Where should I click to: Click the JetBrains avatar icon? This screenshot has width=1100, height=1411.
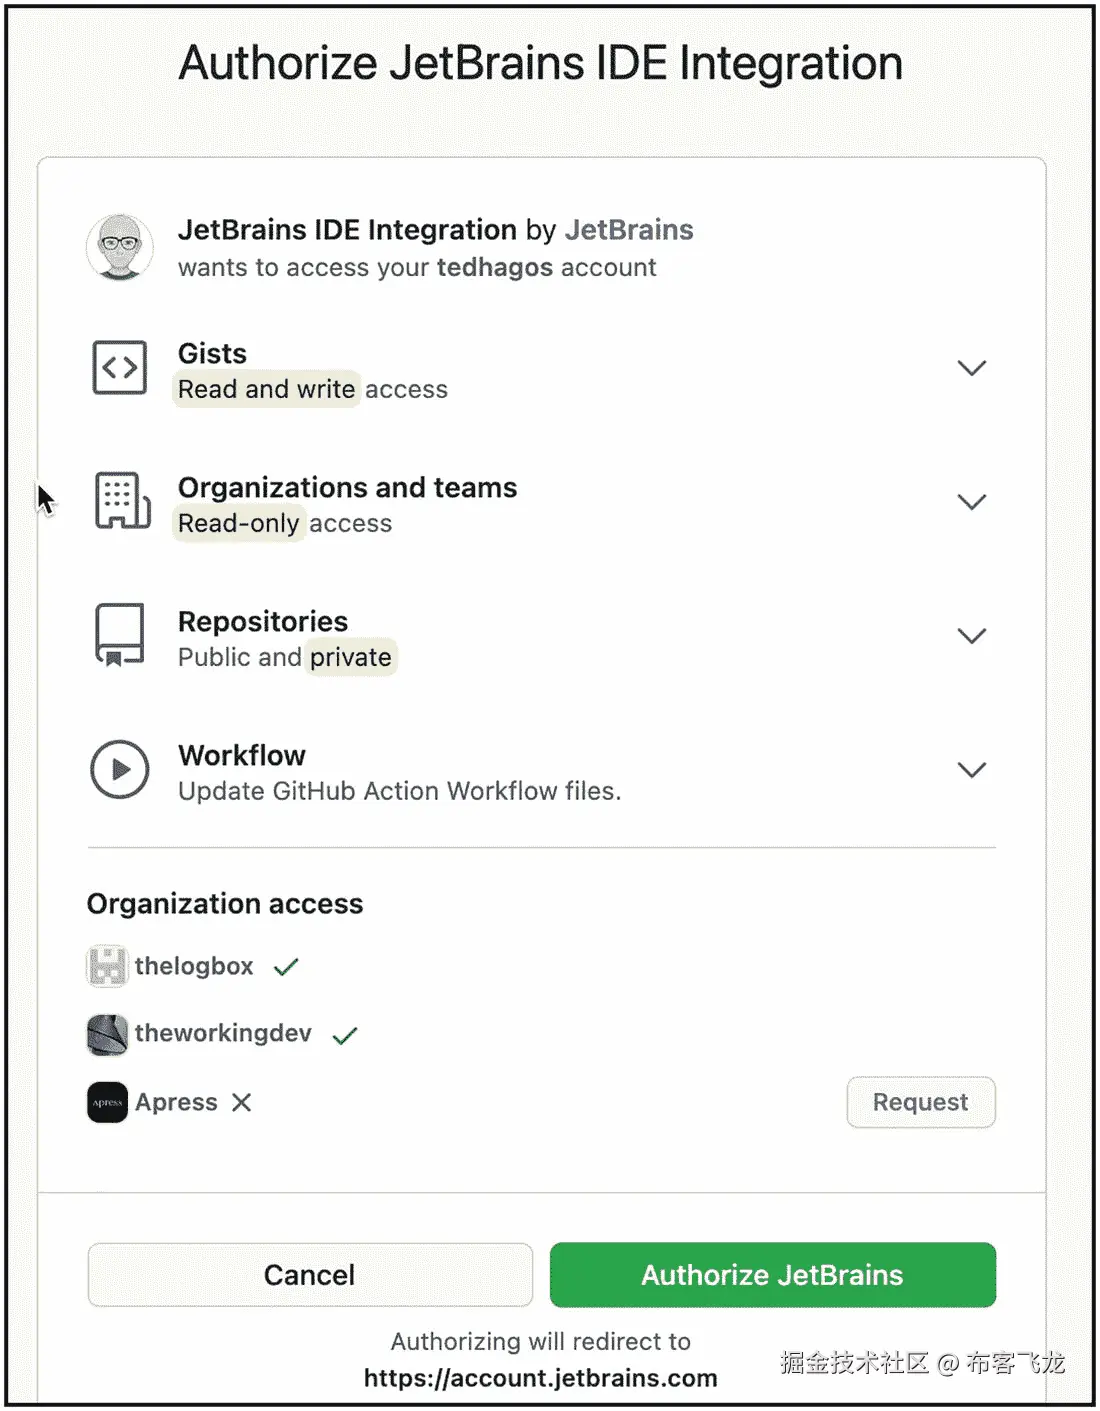(x=120, y=247)
